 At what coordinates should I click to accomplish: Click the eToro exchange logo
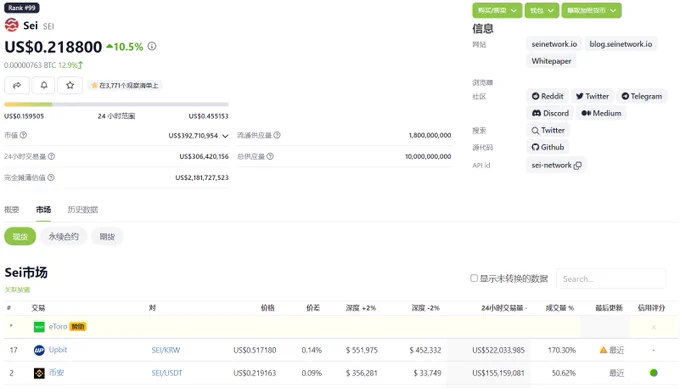[39, 327]
